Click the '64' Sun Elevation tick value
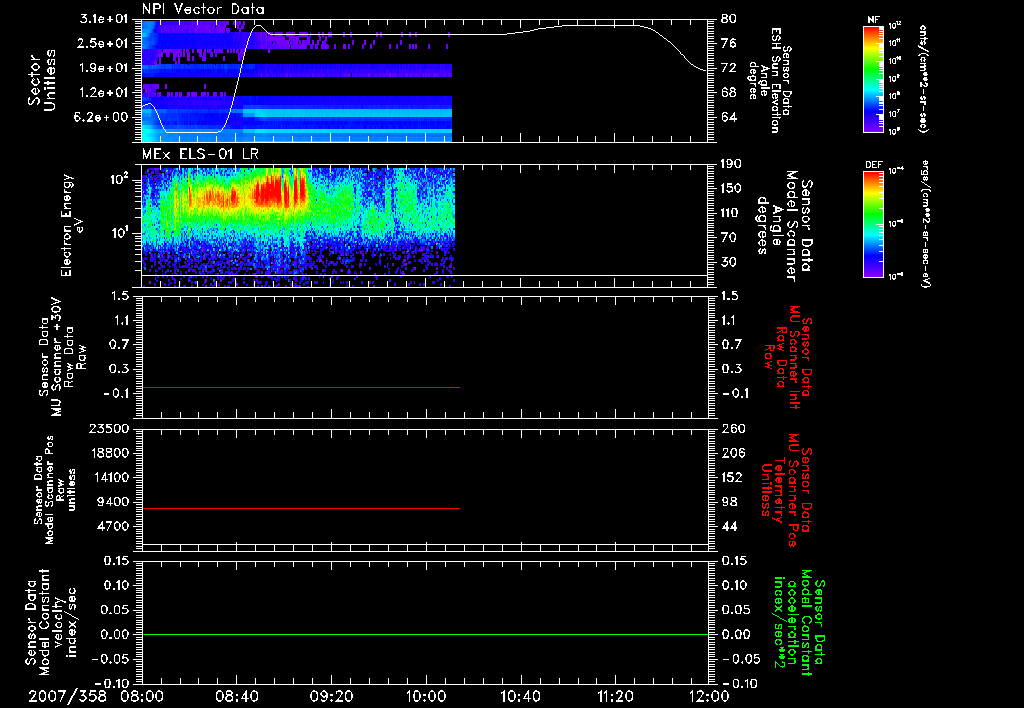The image size is (1024, 708). (729, 117)
